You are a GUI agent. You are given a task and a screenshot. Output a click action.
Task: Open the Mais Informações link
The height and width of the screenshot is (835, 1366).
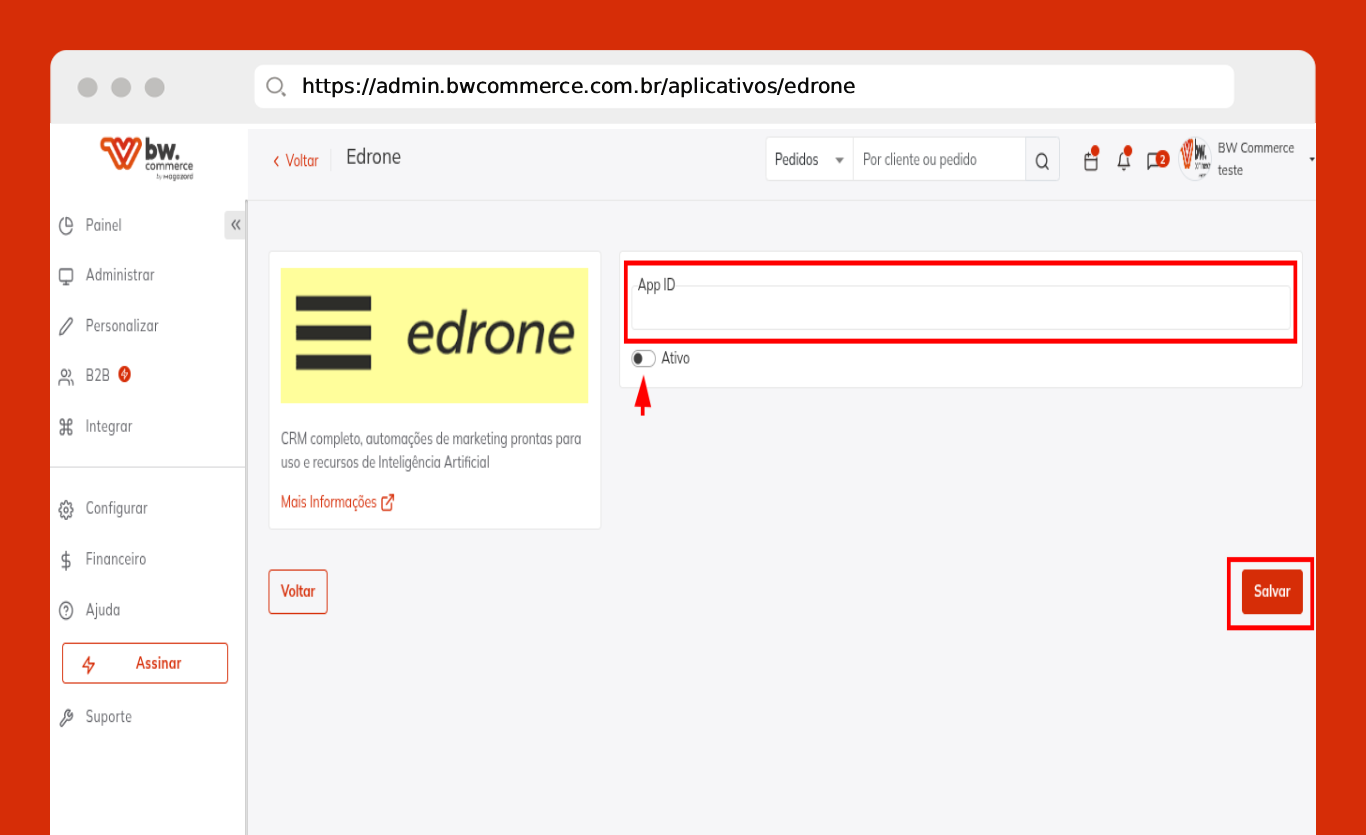click(329, 502)
